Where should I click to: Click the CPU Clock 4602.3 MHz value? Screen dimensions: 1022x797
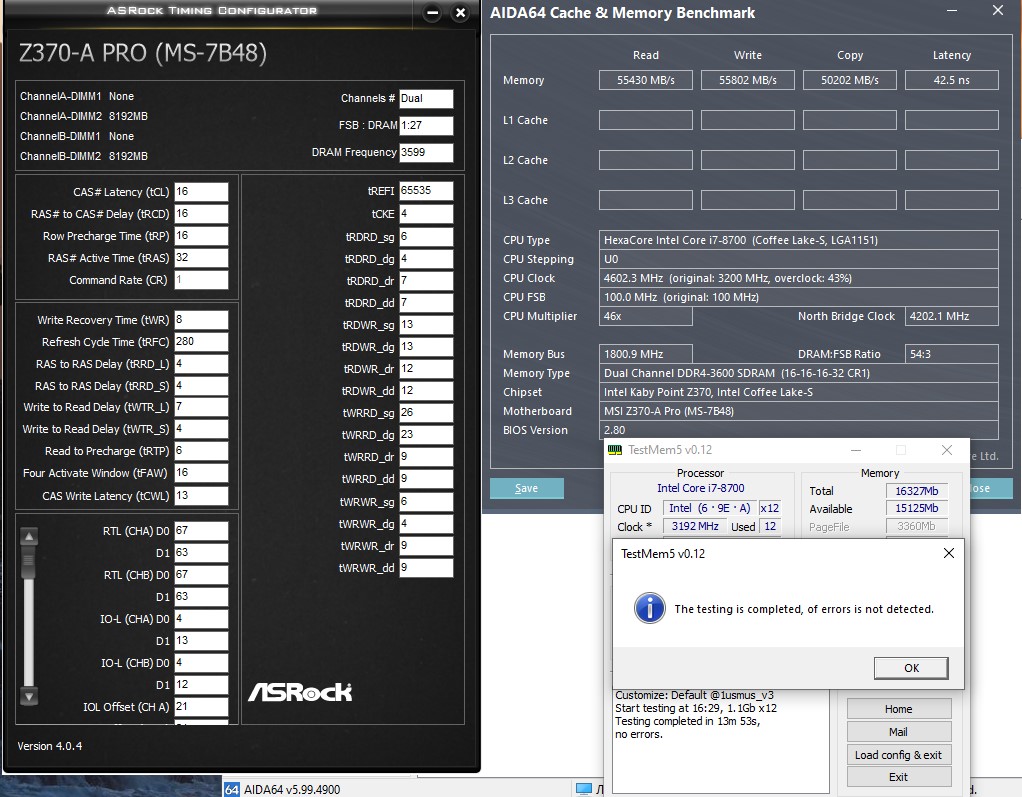(x=798, y=278)
